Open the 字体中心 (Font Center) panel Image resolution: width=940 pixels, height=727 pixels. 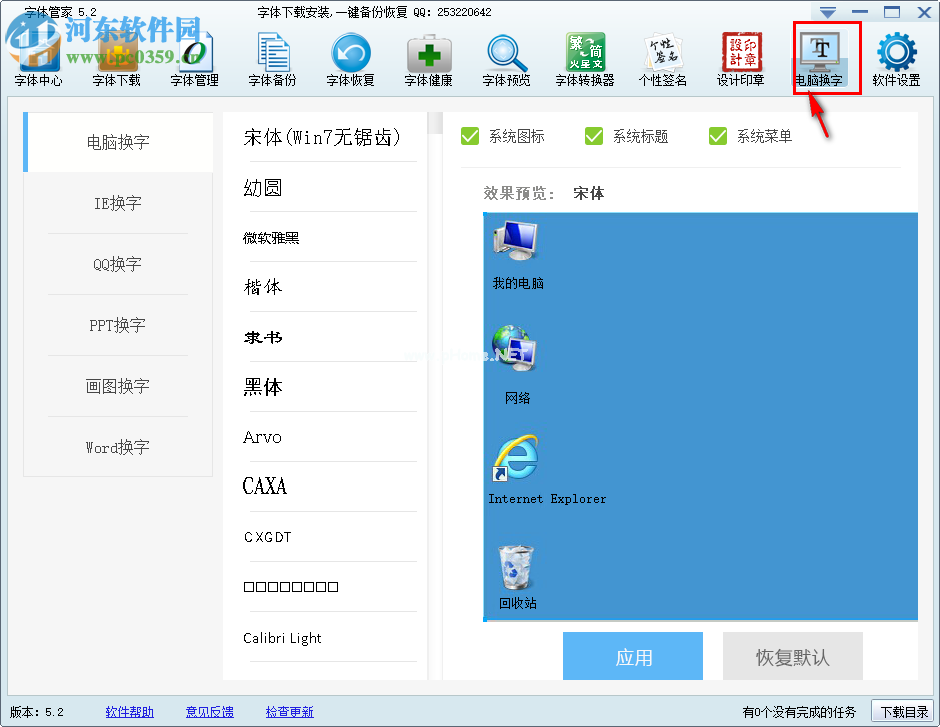point(37,58)
